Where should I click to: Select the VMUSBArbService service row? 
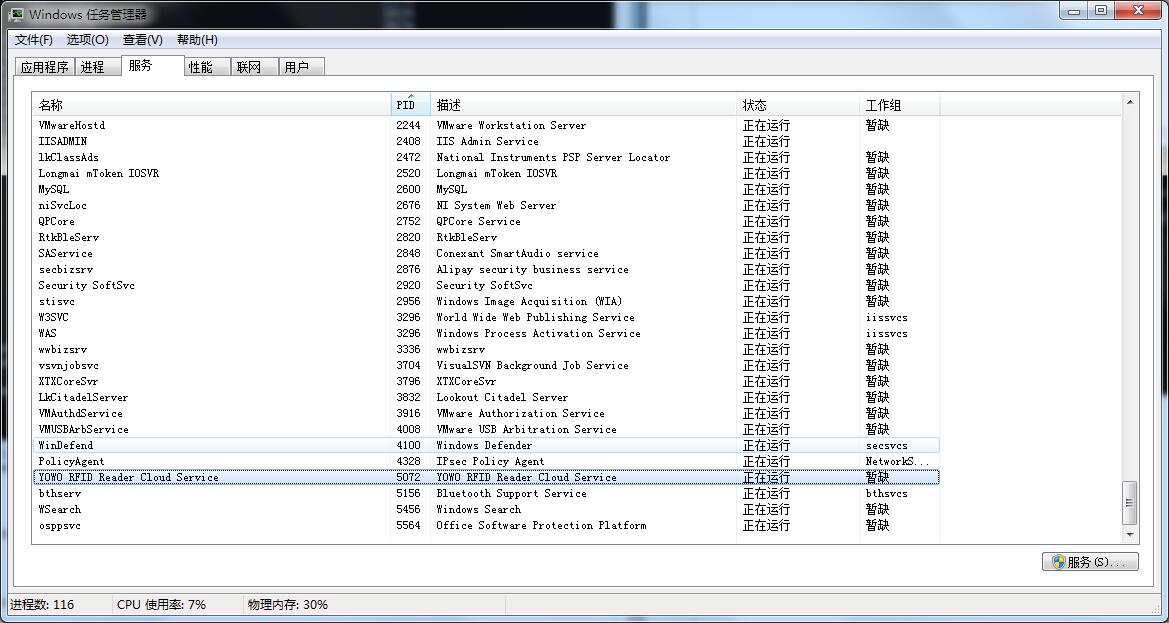[x=486, y=429]
